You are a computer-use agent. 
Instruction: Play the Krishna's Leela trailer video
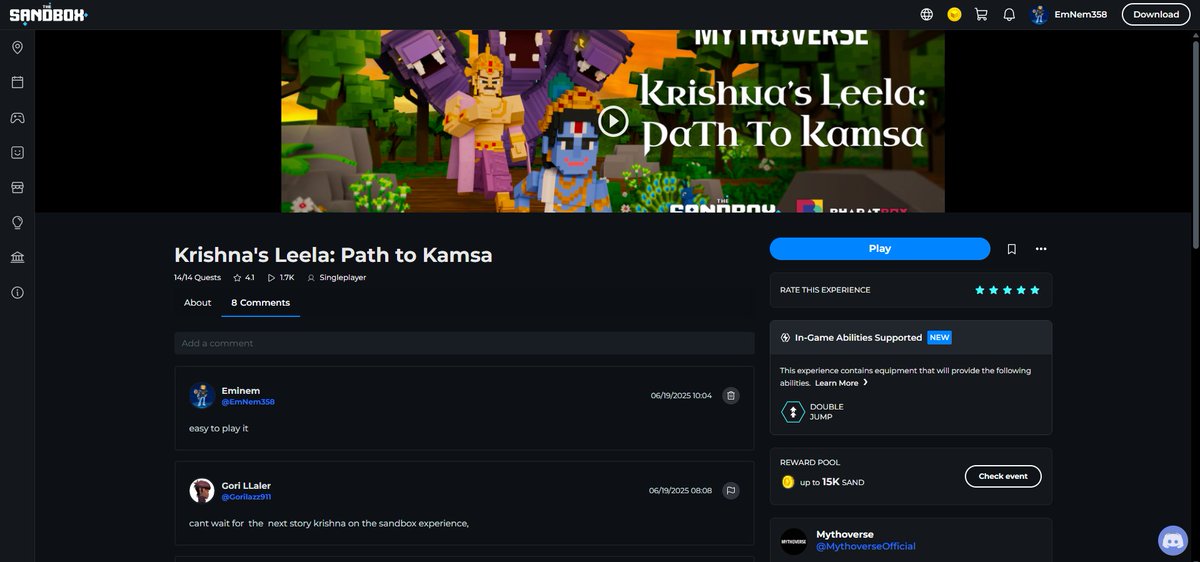coord(613,121)
